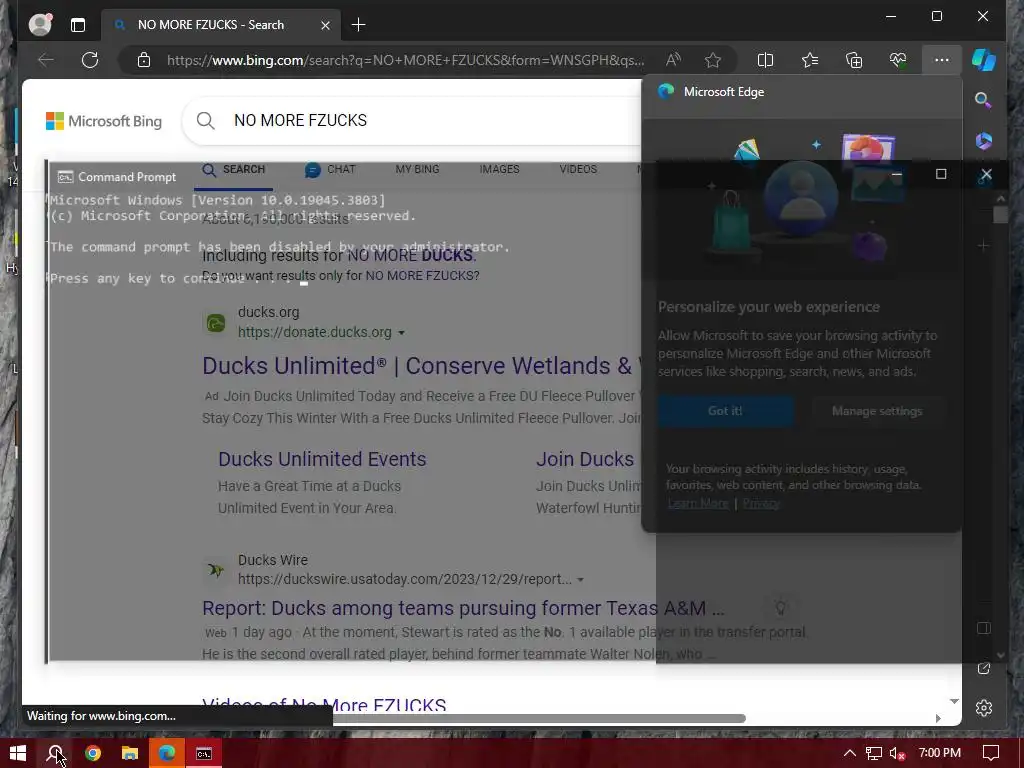Launch Copilot from Edge toolbar
Image resolution: width=1024 pixels, height=768 pixels.
click(x=984, y=60)
